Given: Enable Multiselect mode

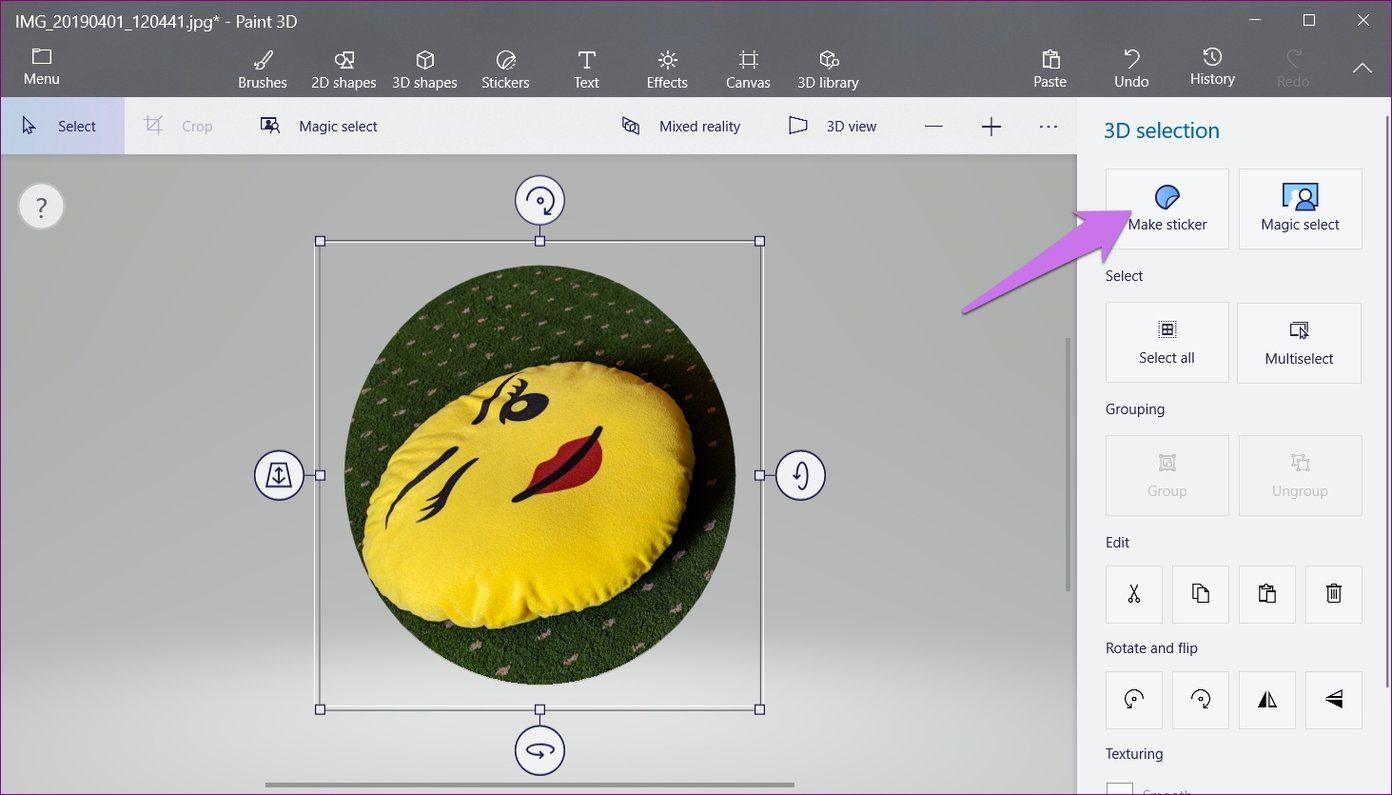Looking at the screenshot, I should [1299, 343].
